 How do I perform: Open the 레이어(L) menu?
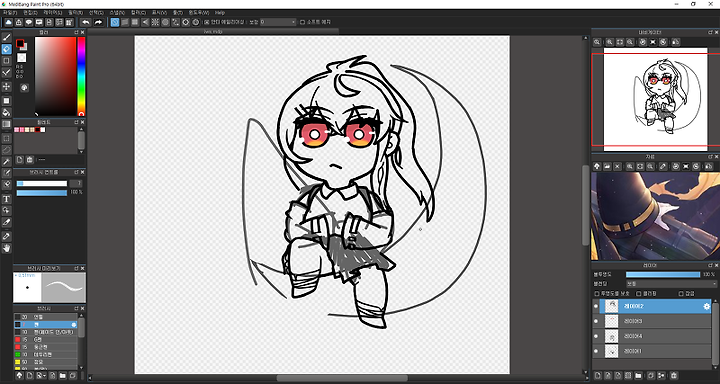click(52, 12)
